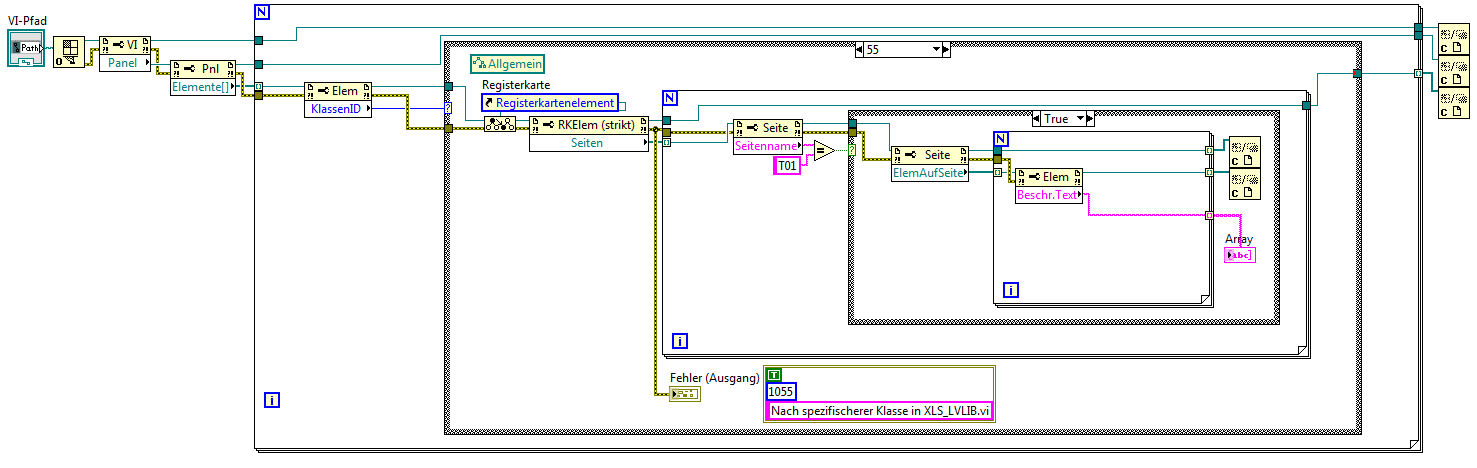Image resolution: width=1477 pixels, height=468 pixels.
Task: Click the bottom Close Reference node outside outer loop
Action: tap(1452, 105)
